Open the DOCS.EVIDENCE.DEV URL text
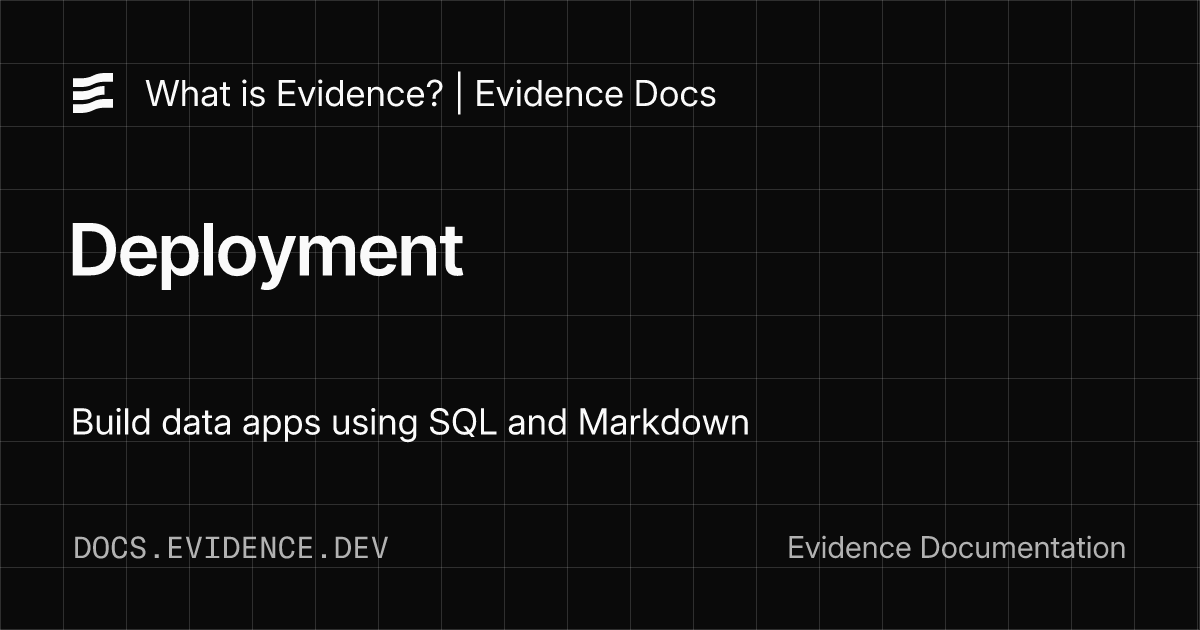 [231, 548]
